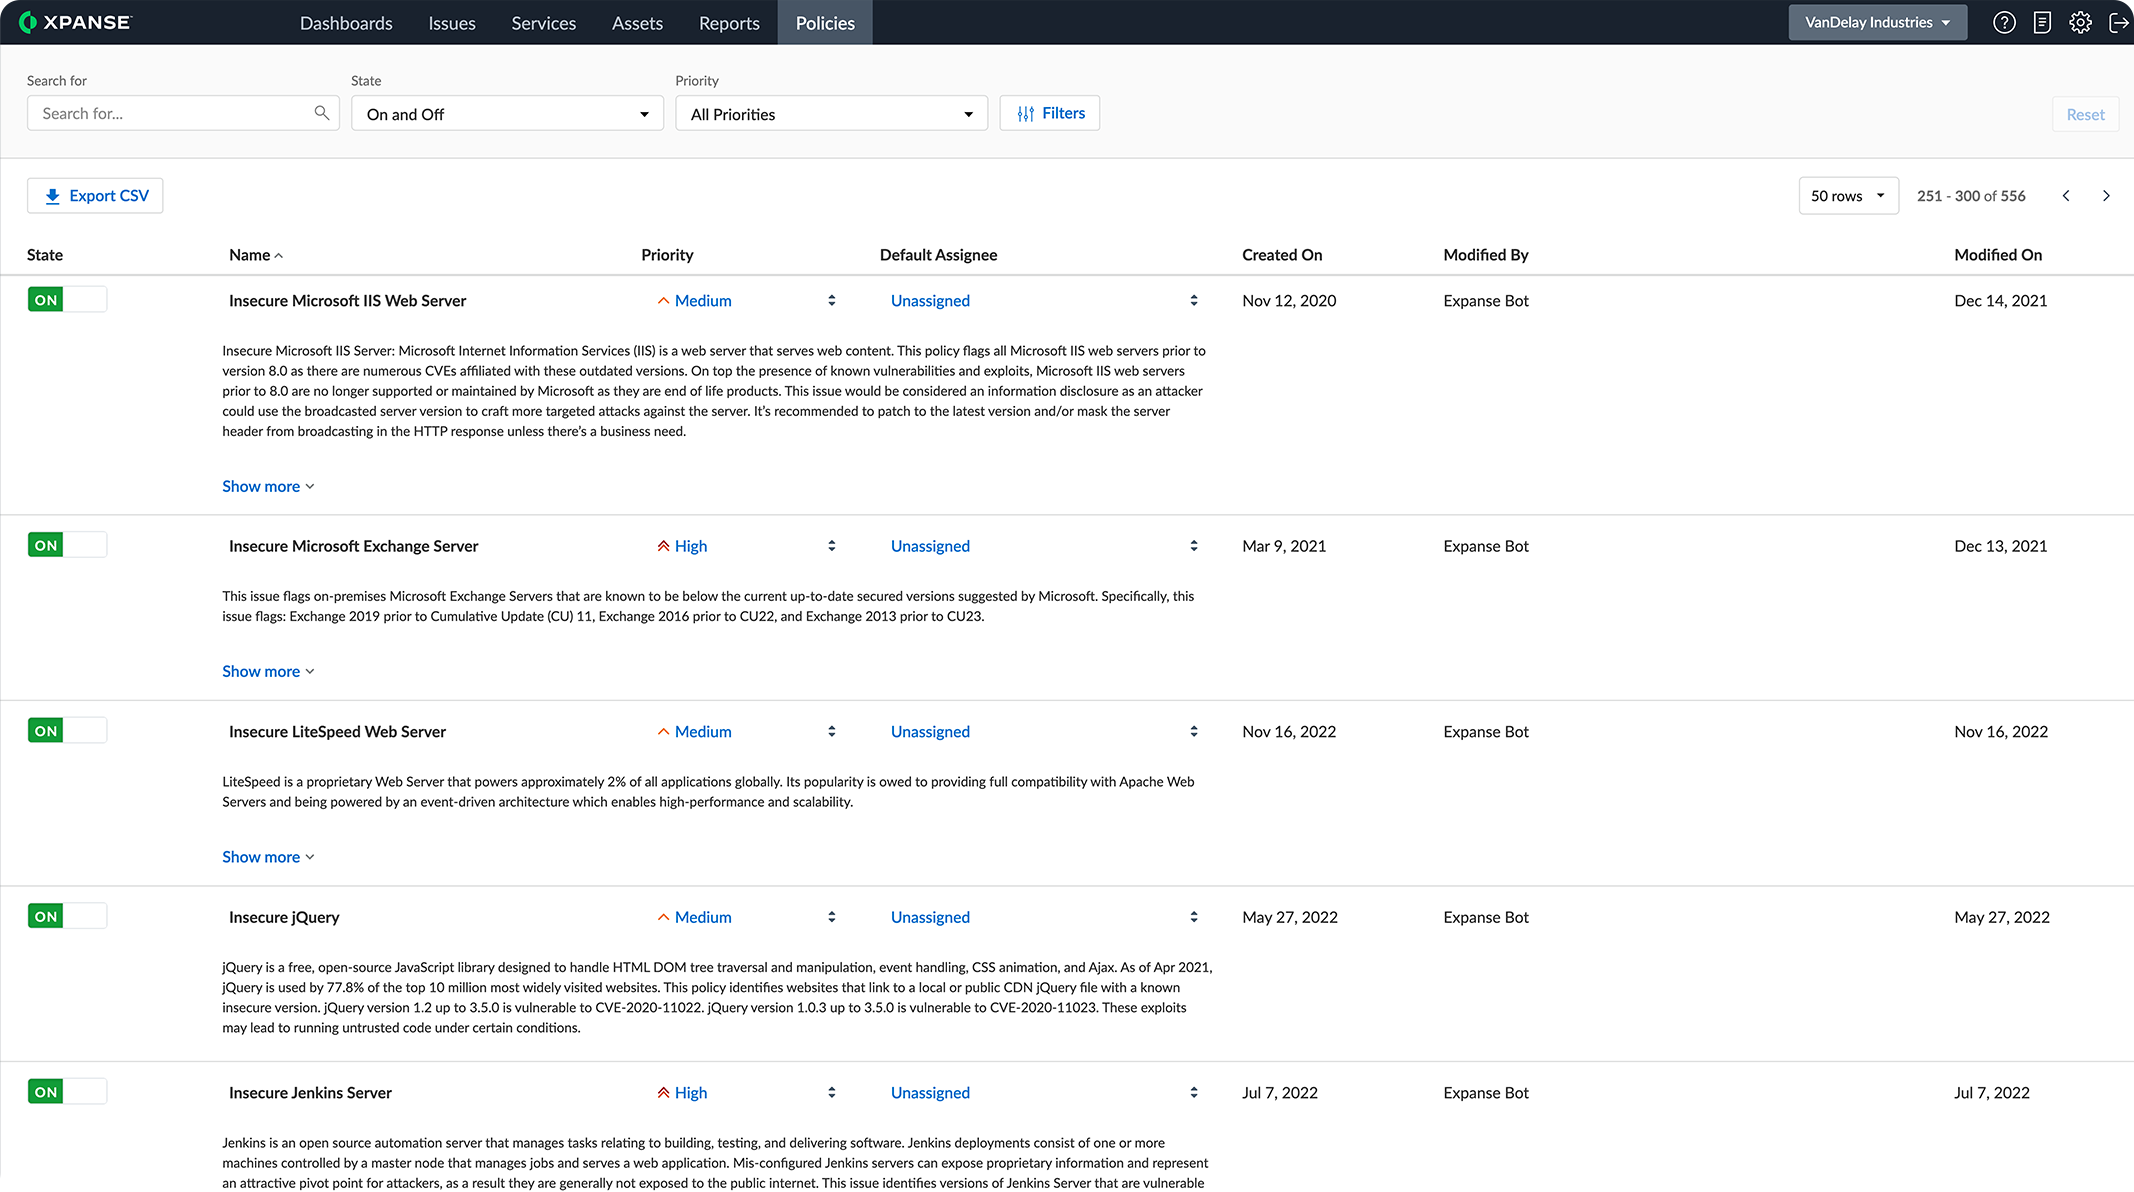Go to next page arrow

(2106, 196)
